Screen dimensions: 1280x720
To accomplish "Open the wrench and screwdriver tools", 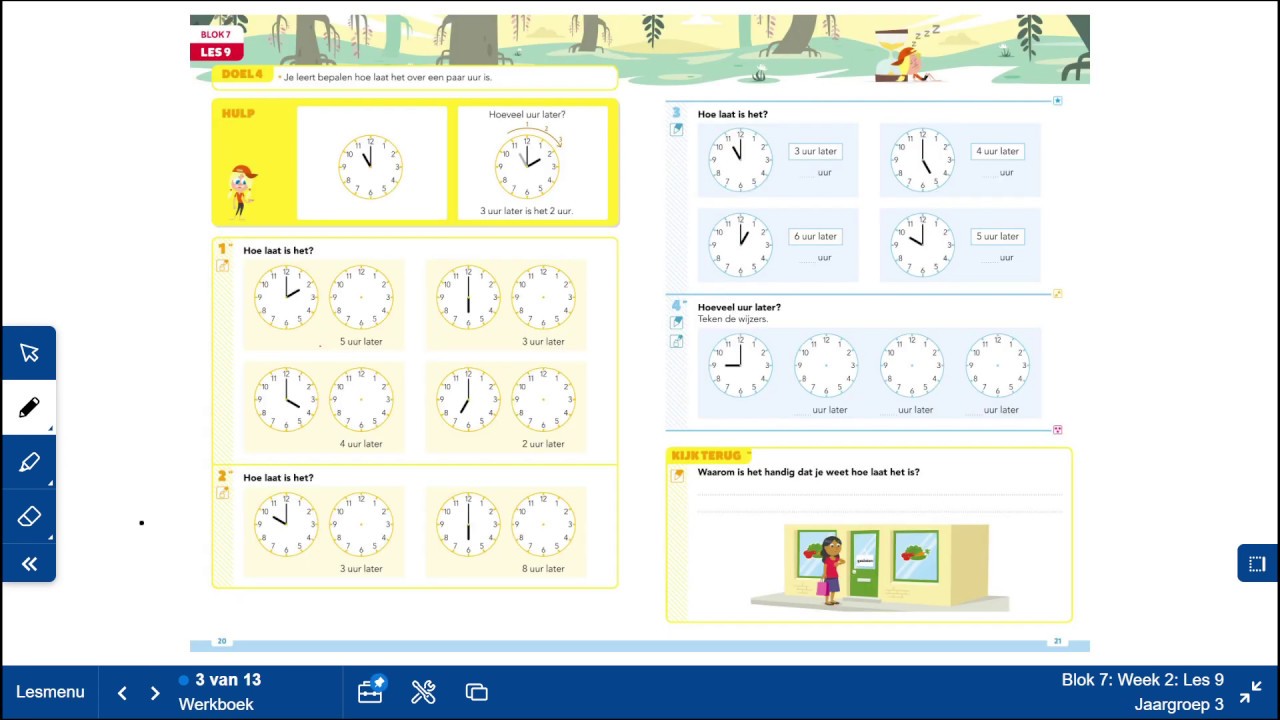I will pos(423,692).
